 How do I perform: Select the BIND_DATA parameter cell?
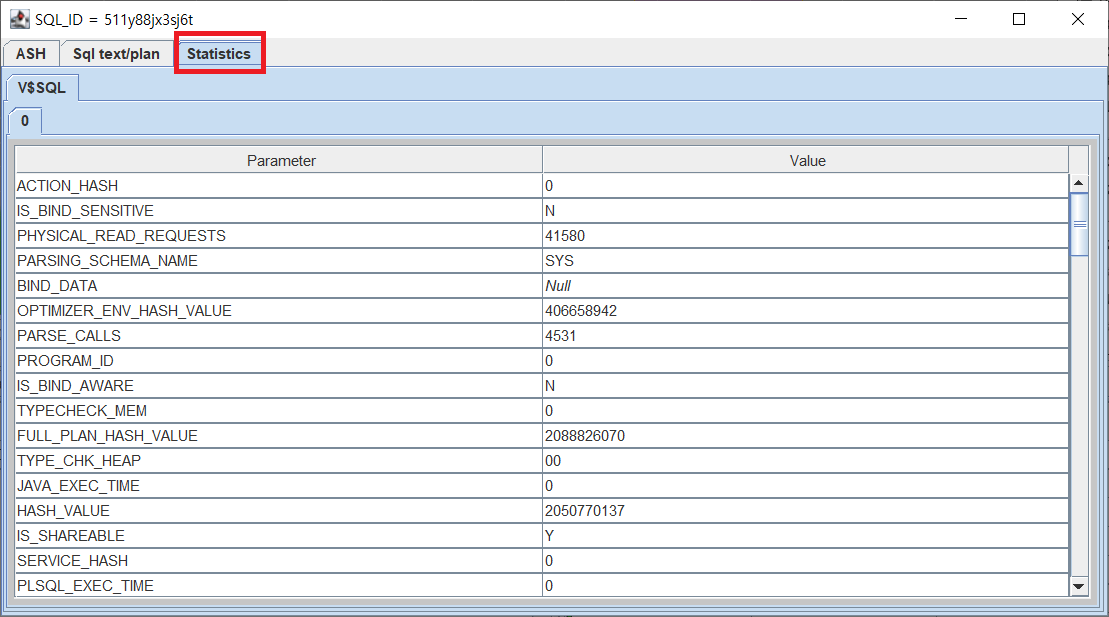pyautogui.click(x=279, y=286)
